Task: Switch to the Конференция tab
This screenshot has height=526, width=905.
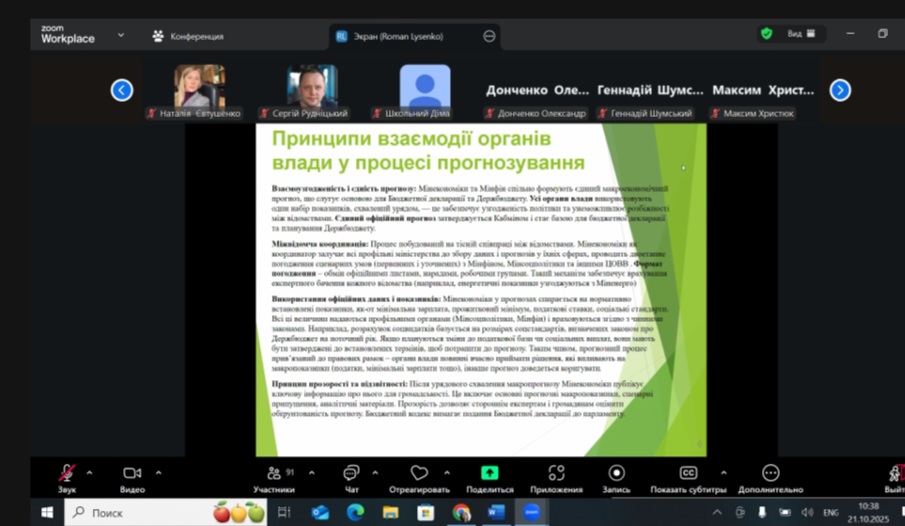Action: (x=188, y=36)
